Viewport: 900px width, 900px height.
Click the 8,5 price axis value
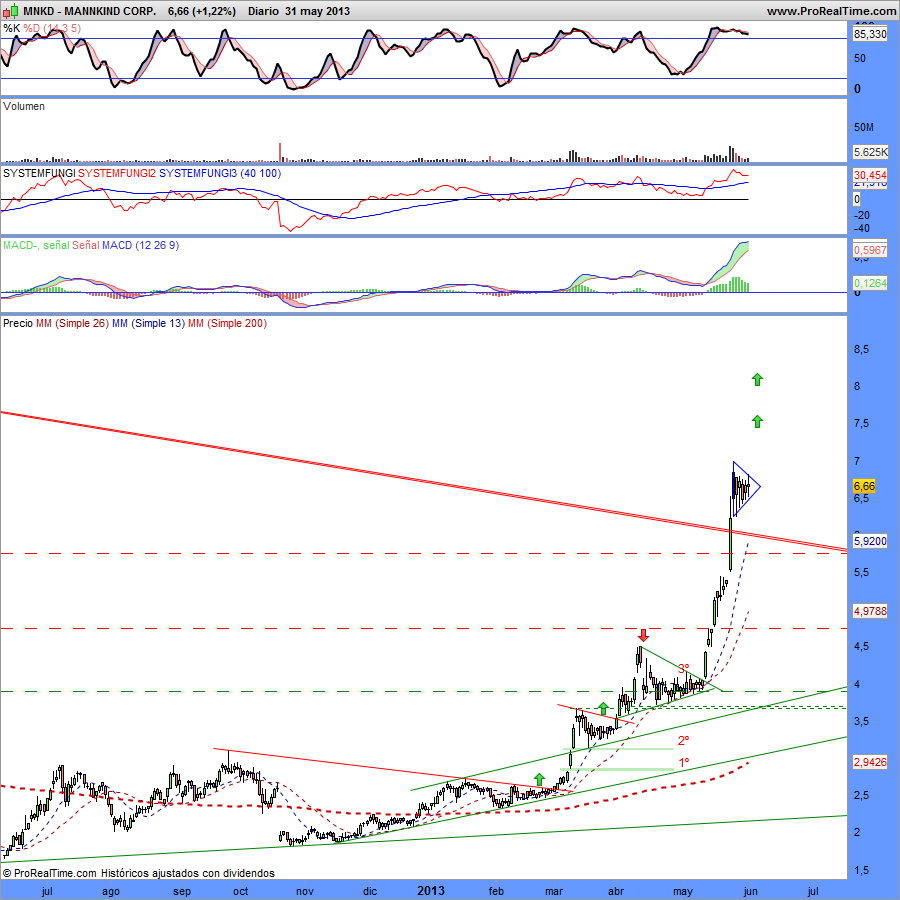pos(862,349)
